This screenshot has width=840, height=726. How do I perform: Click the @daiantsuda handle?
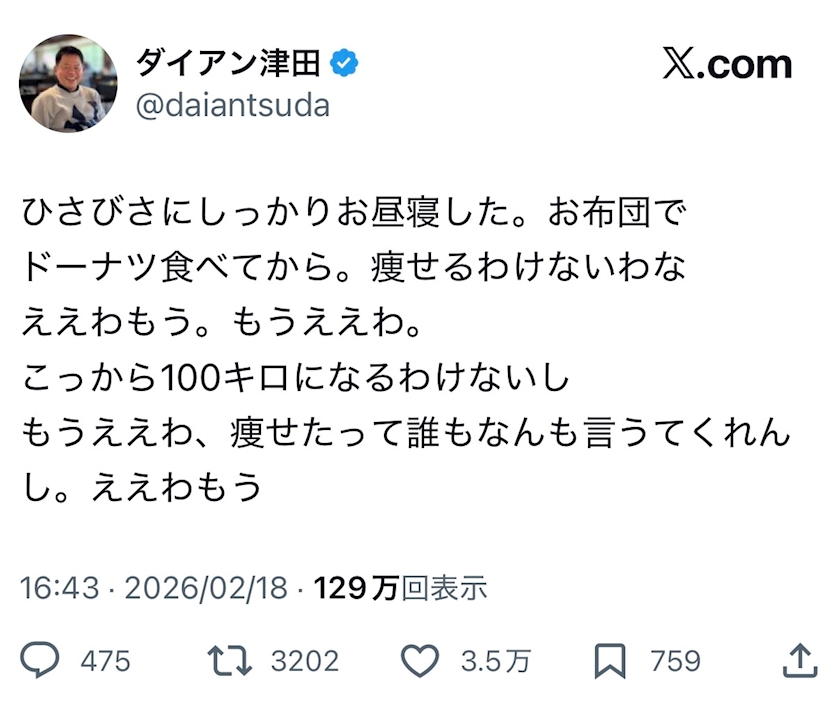232,105
